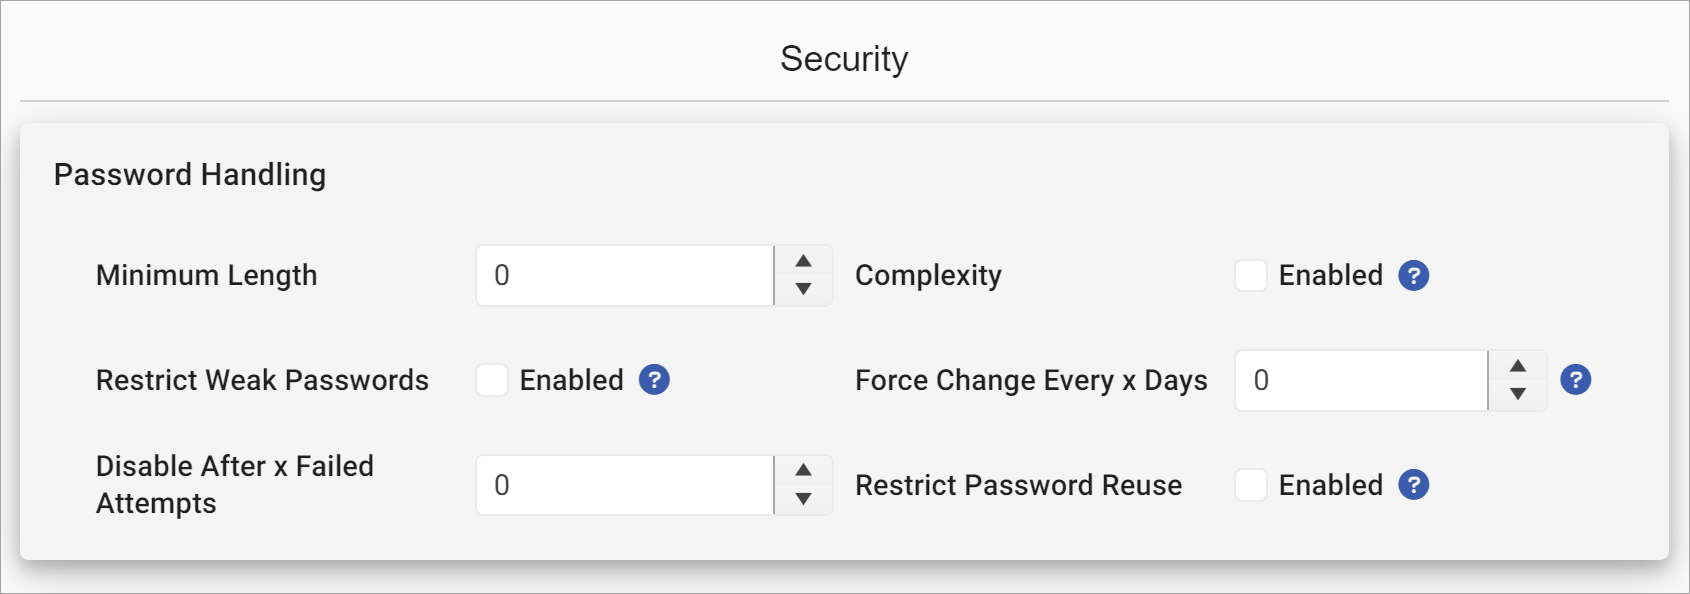
Task: Click the Complexity label text
Action: tap(928, 275)
